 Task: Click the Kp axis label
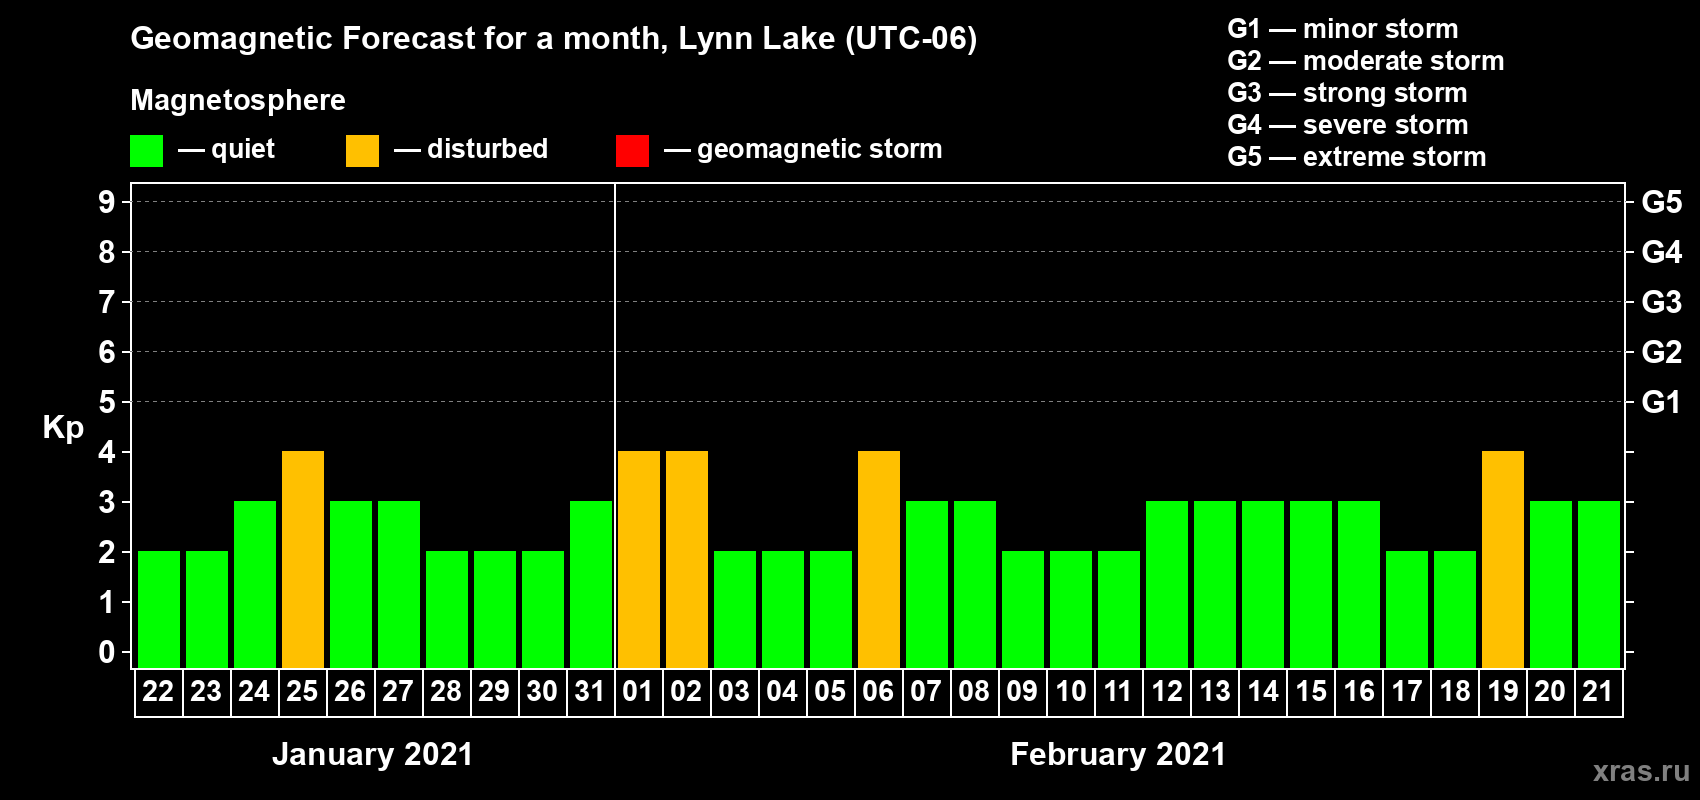pyautogui.click(x=63, y=429)
